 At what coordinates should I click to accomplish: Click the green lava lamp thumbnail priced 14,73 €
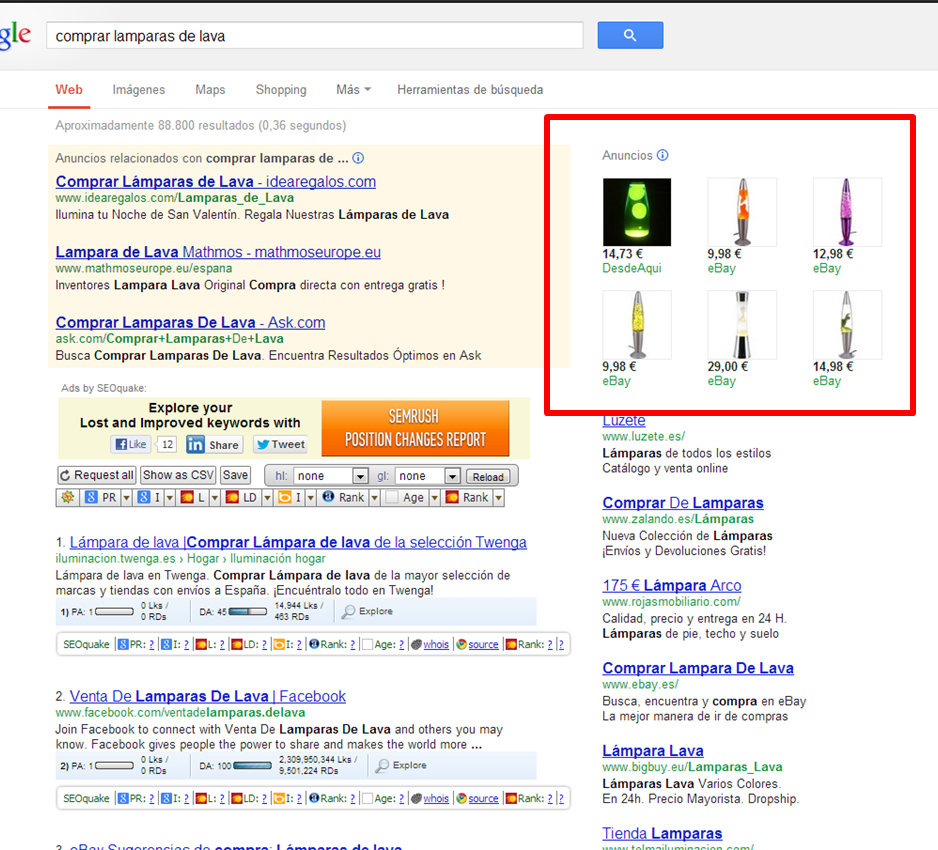(x=637, y=211)
